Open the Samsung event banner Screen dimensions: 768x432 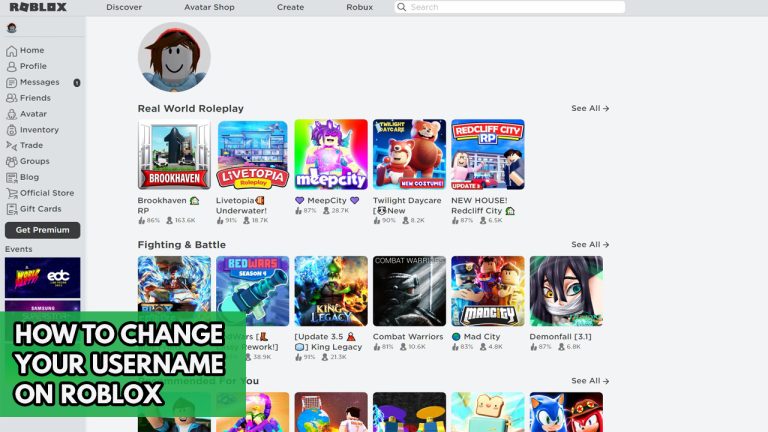click(43, 306)
